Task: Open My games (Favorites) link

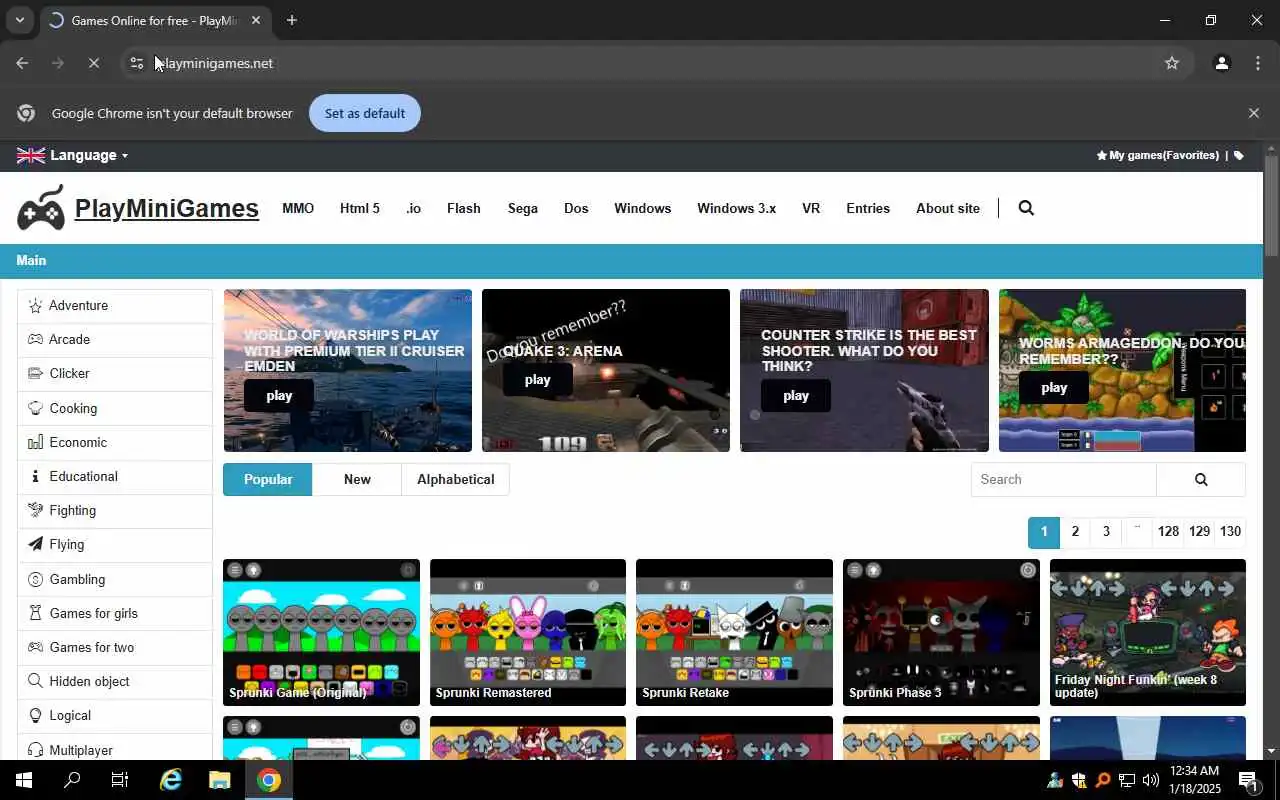Action: pyautogui.click(x=1158, y=155)
